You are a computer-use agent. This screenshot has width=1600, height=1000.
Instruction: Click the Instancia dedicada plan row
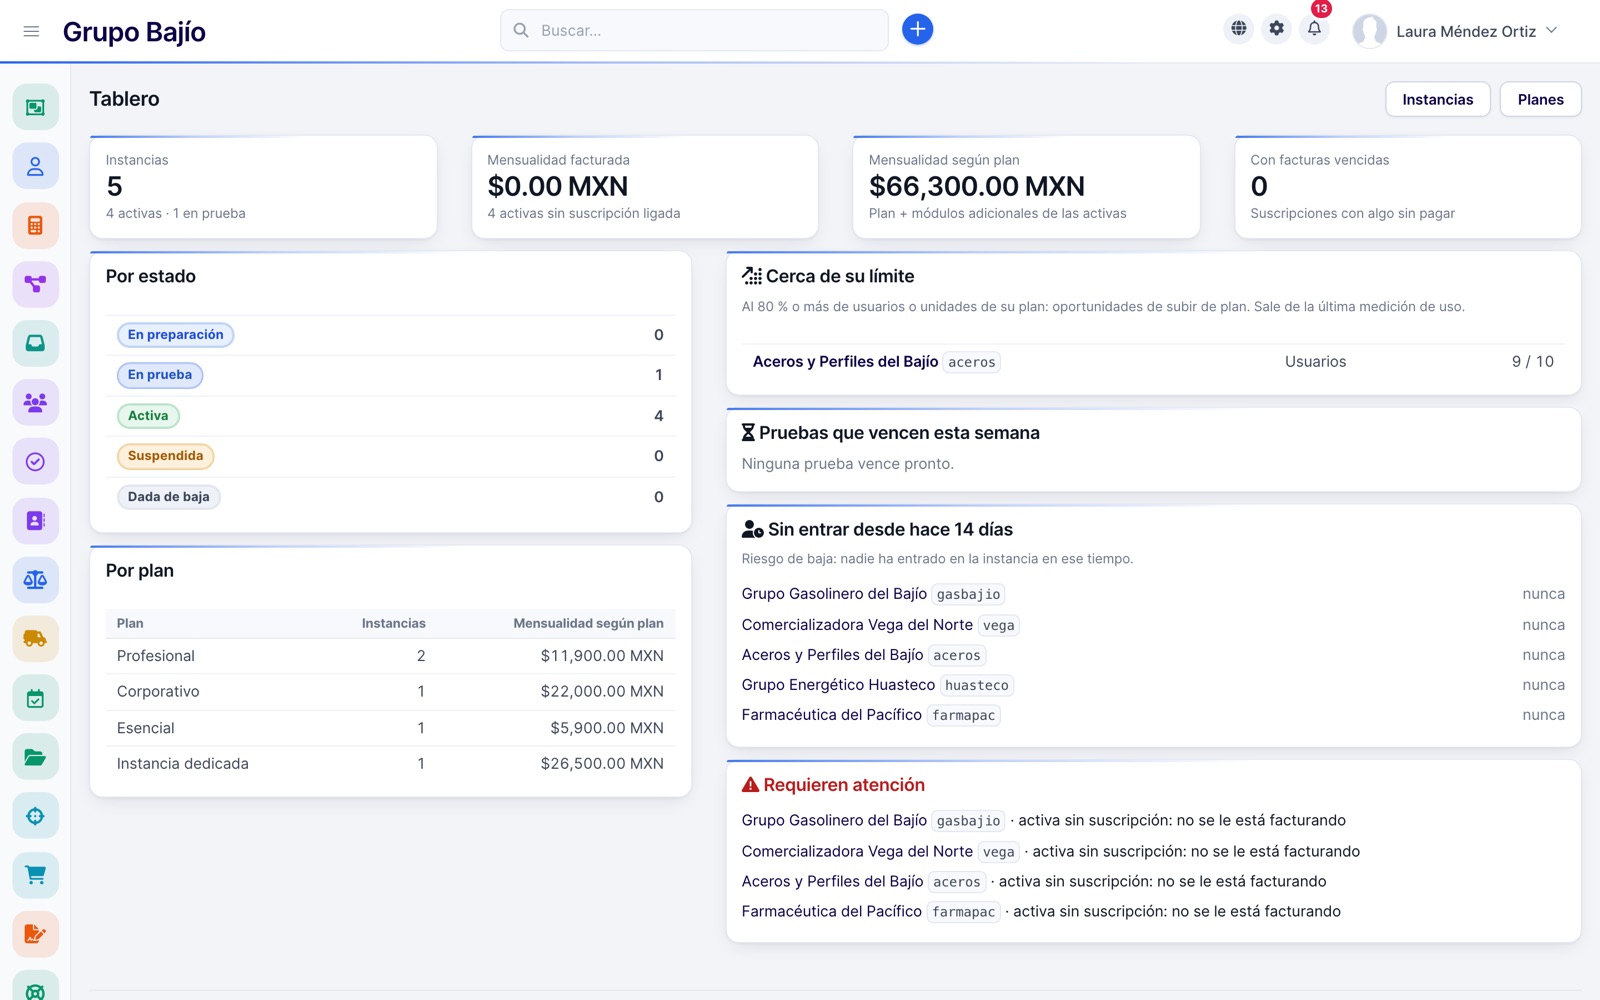390,764
